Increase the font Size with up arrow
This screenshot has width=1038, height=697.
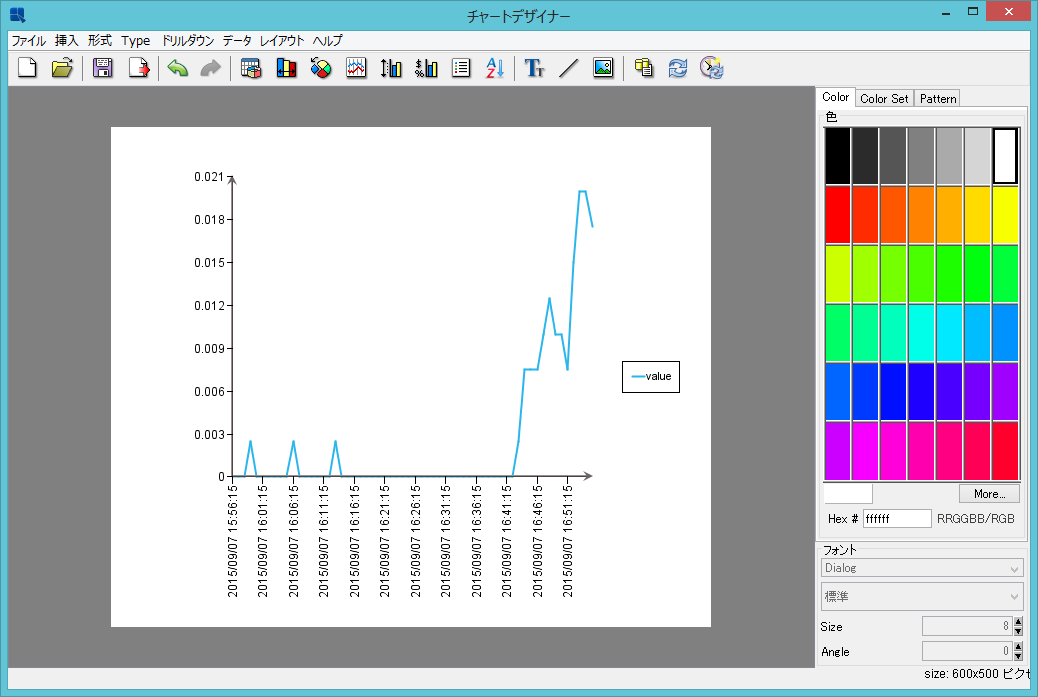pyautogui.click(x=1018, y=622)
